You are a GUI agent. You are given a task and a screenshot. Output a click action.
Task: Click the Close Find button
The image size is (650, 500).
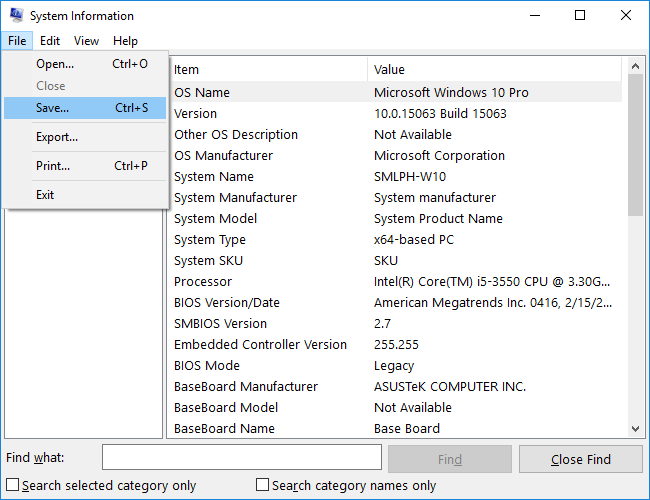coord(581,459)
